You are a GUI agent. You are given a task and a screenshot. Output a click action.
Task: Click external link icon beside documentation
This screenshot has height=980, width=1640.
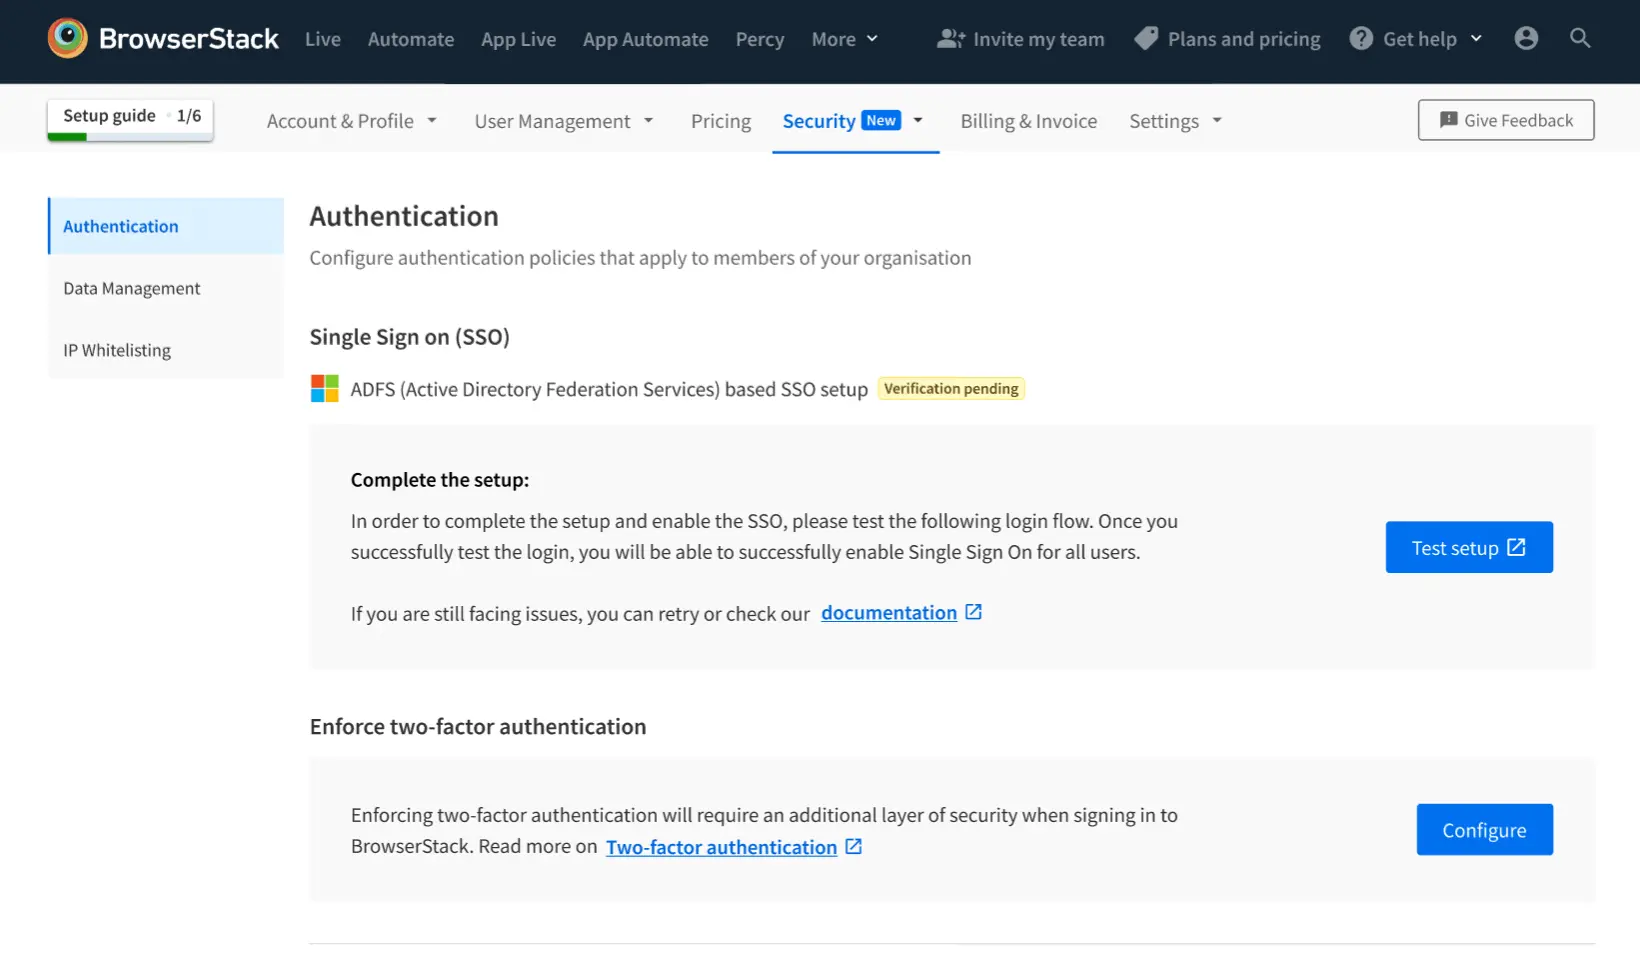pyautogui.click(x=973, y=612)
